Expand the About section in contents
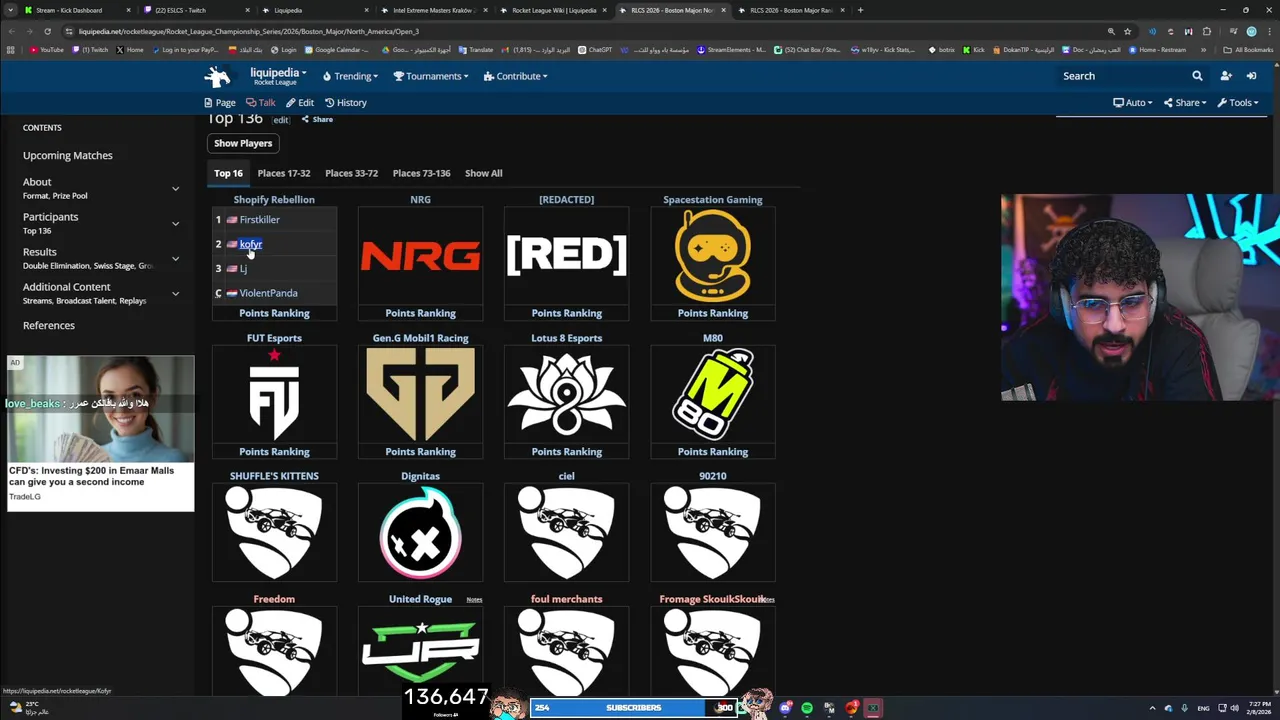 (x=175, y=188)
